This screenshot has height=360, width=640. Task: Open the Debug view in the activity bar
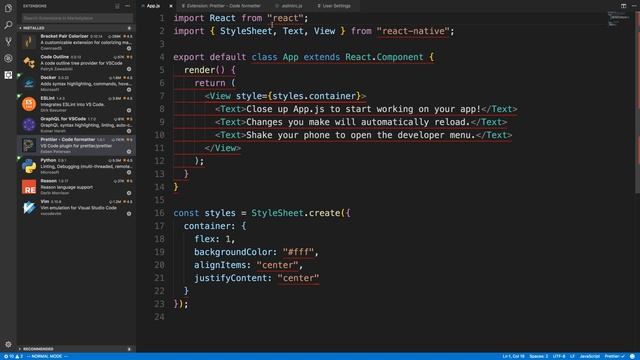8,58
